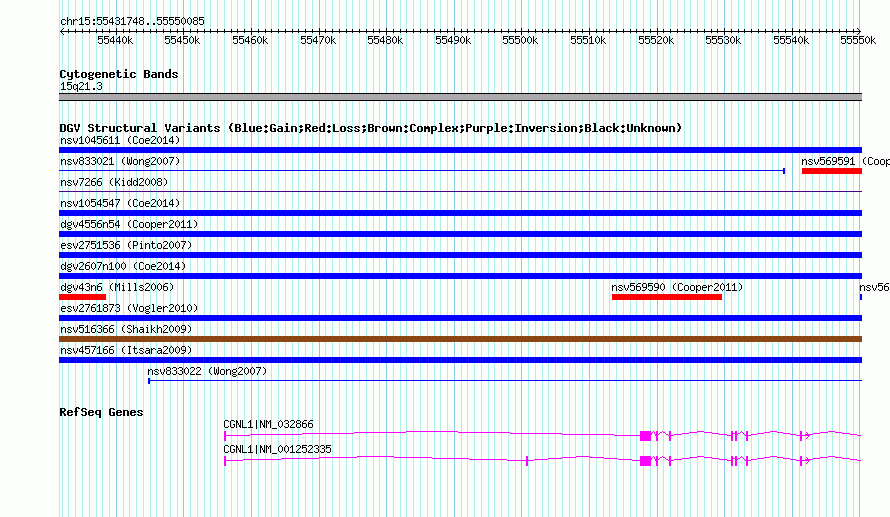Select the esv2751536 (Pinto2007) label
Screen dimensions: 890x517
point(126,245)
